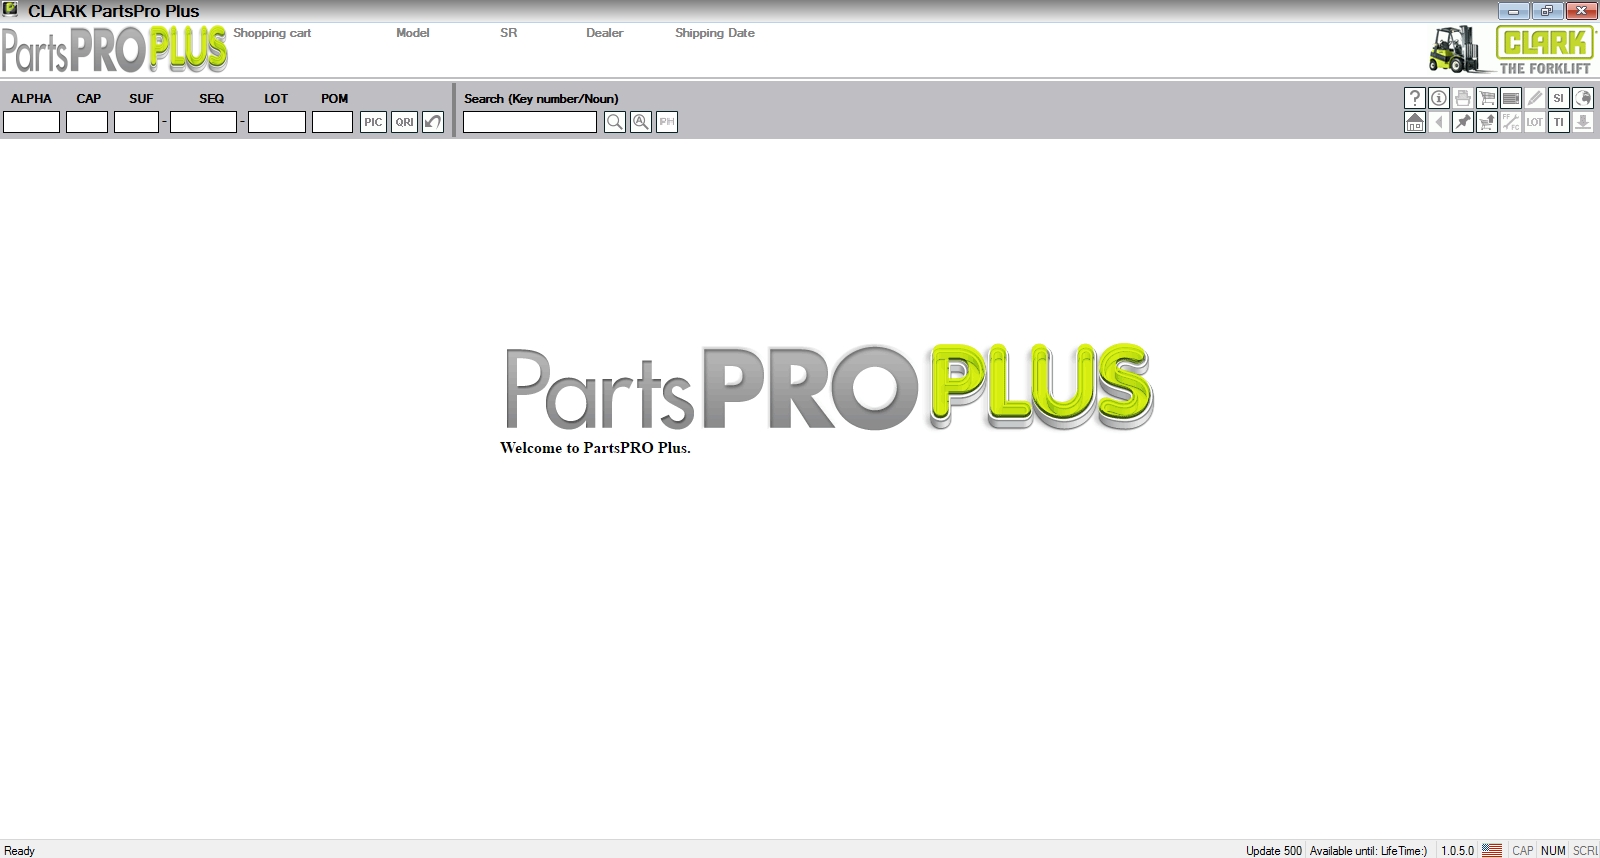
Task: Restore down the PartsPro Plus window
Action: click(1547, 11)
